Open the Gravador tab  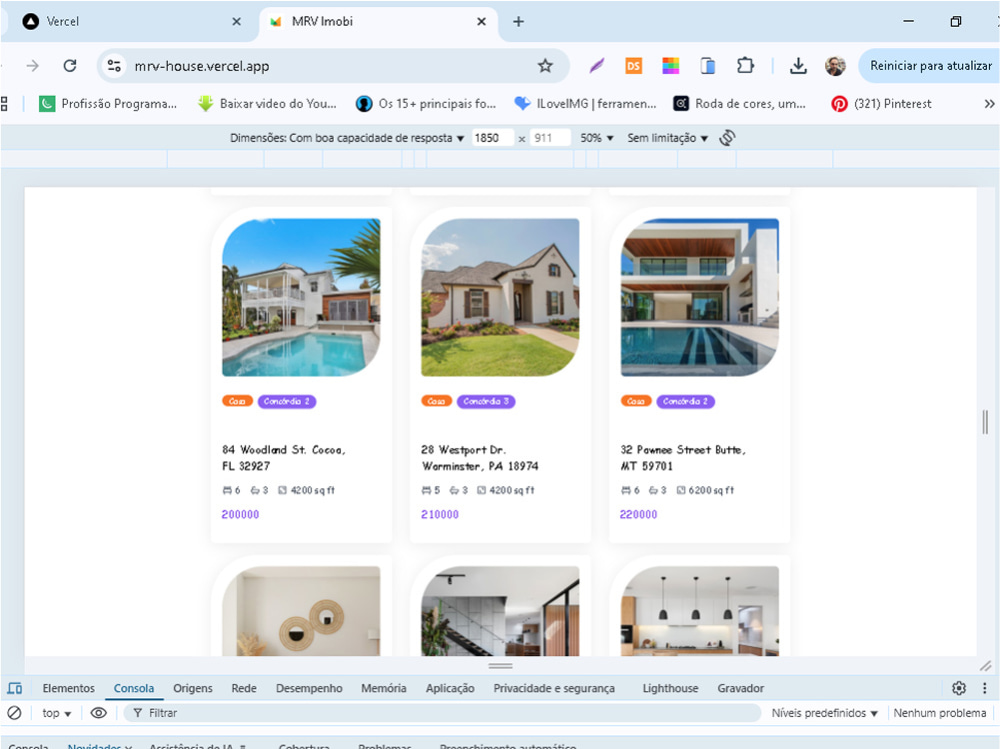[x=740, y=688]
